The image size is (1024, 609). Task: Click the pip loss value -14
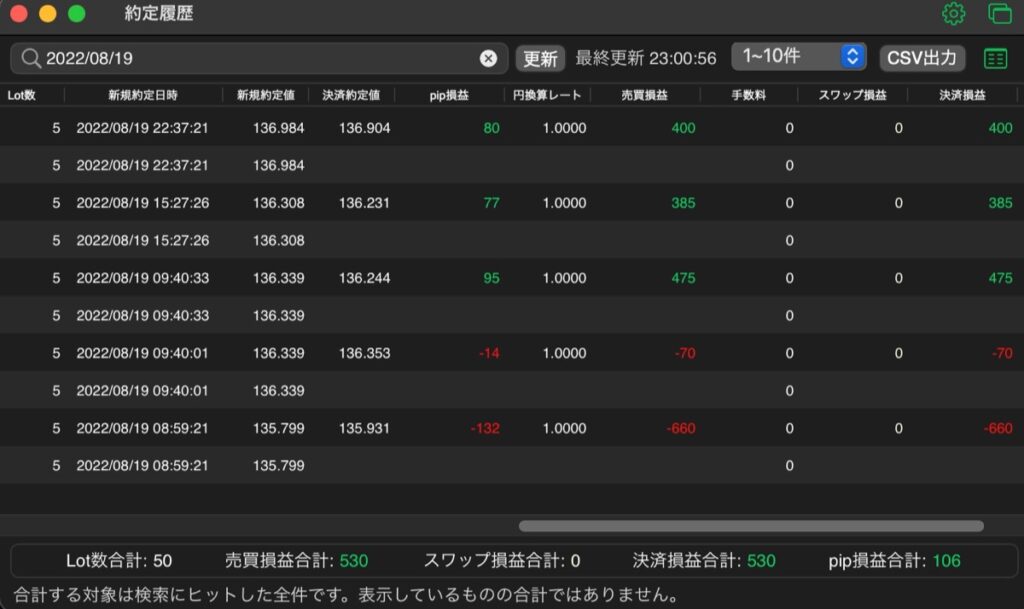point(489,353)
